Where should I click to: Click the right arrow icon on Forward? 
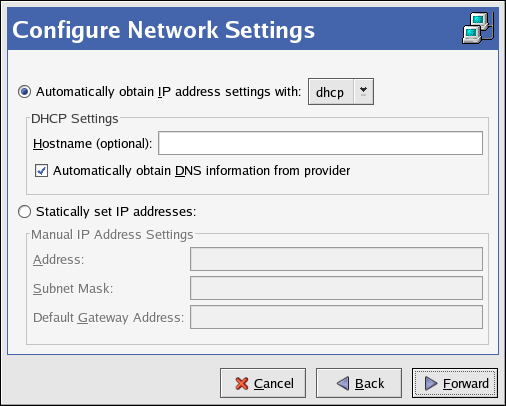click(x=431, y=383)
